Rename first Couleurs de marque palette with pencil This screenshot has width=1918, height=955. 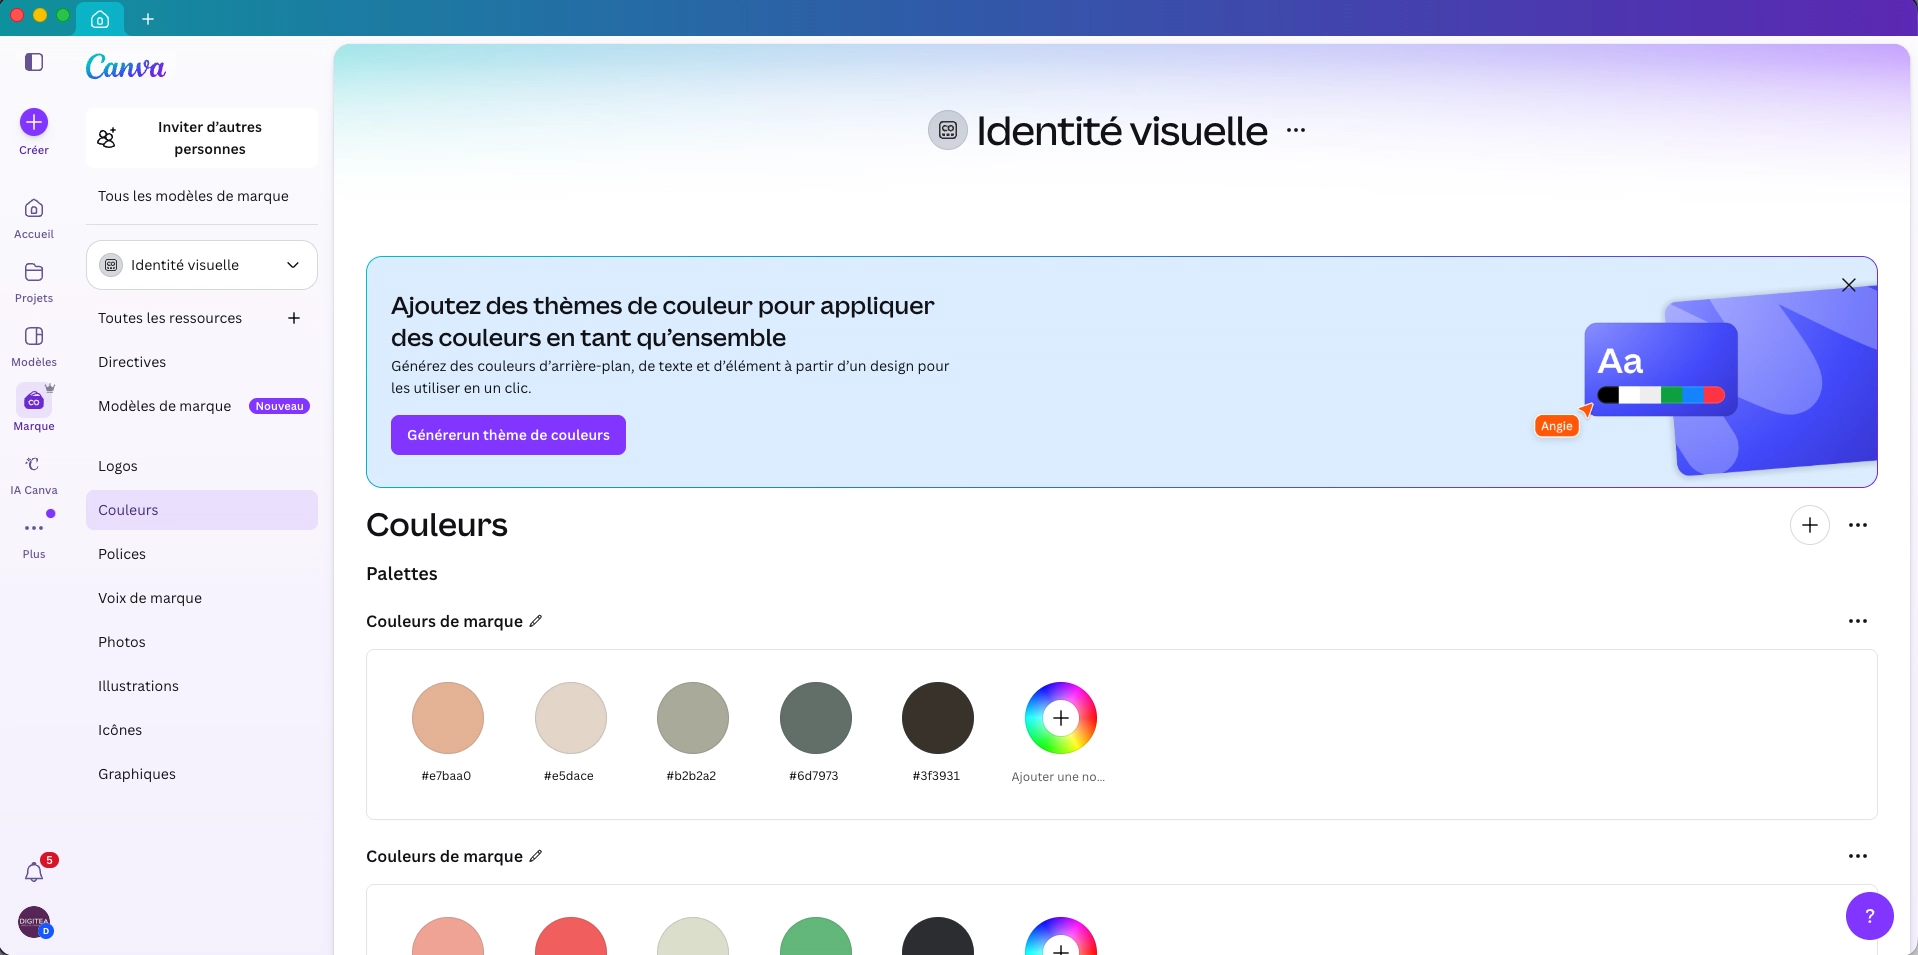[536, 621]
